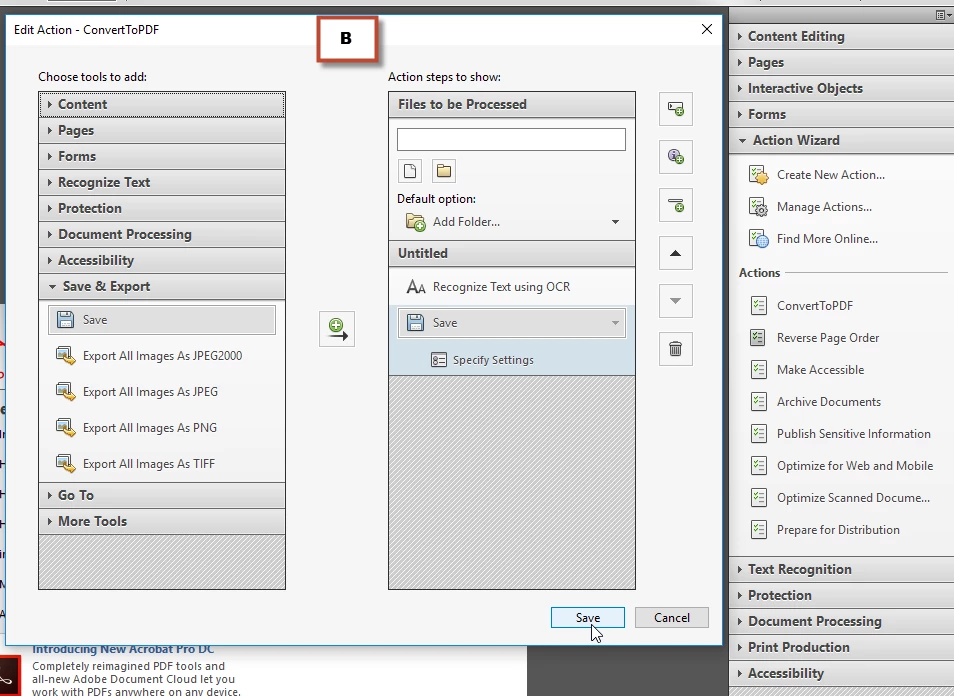Expand Text Recognition panel
The height and width of the screenshot is (696, 954).
pyautogui.click(x=841, y=569)
